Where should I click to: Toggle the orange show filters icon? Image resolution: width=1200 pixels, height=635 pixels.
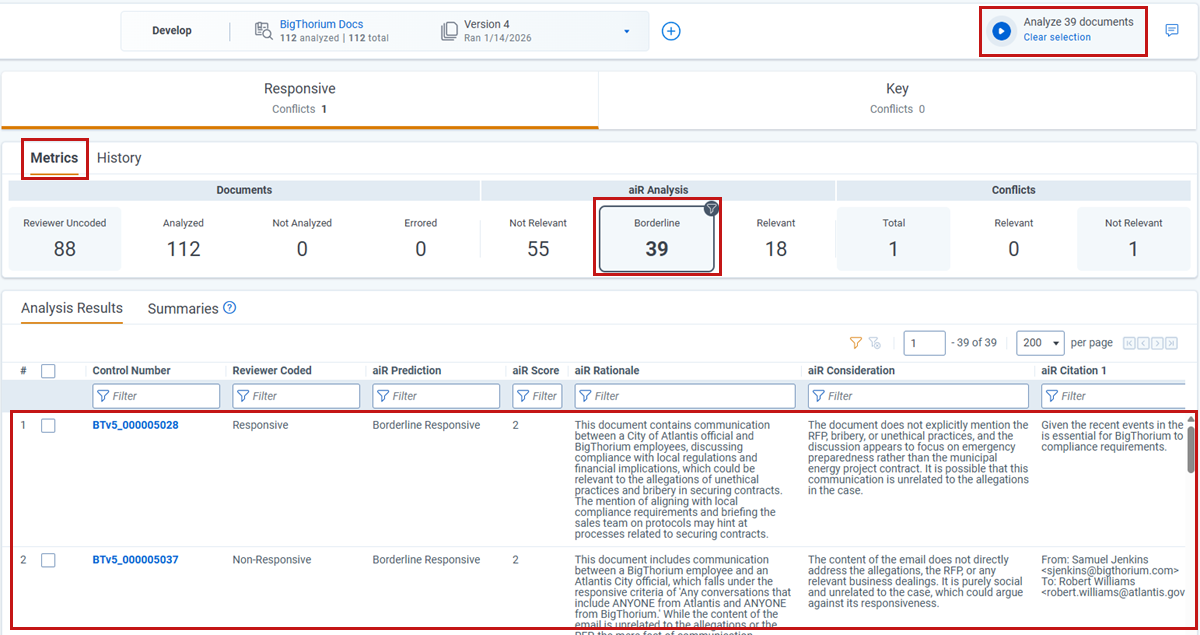[x=855, y=343]
